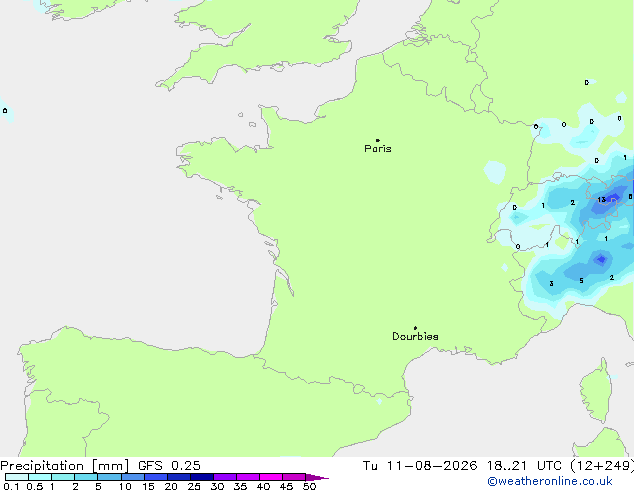Viewport: 634px width, 490px height.
Task: Click the 30–35 mm legend color box
Action: coord(225,477)
